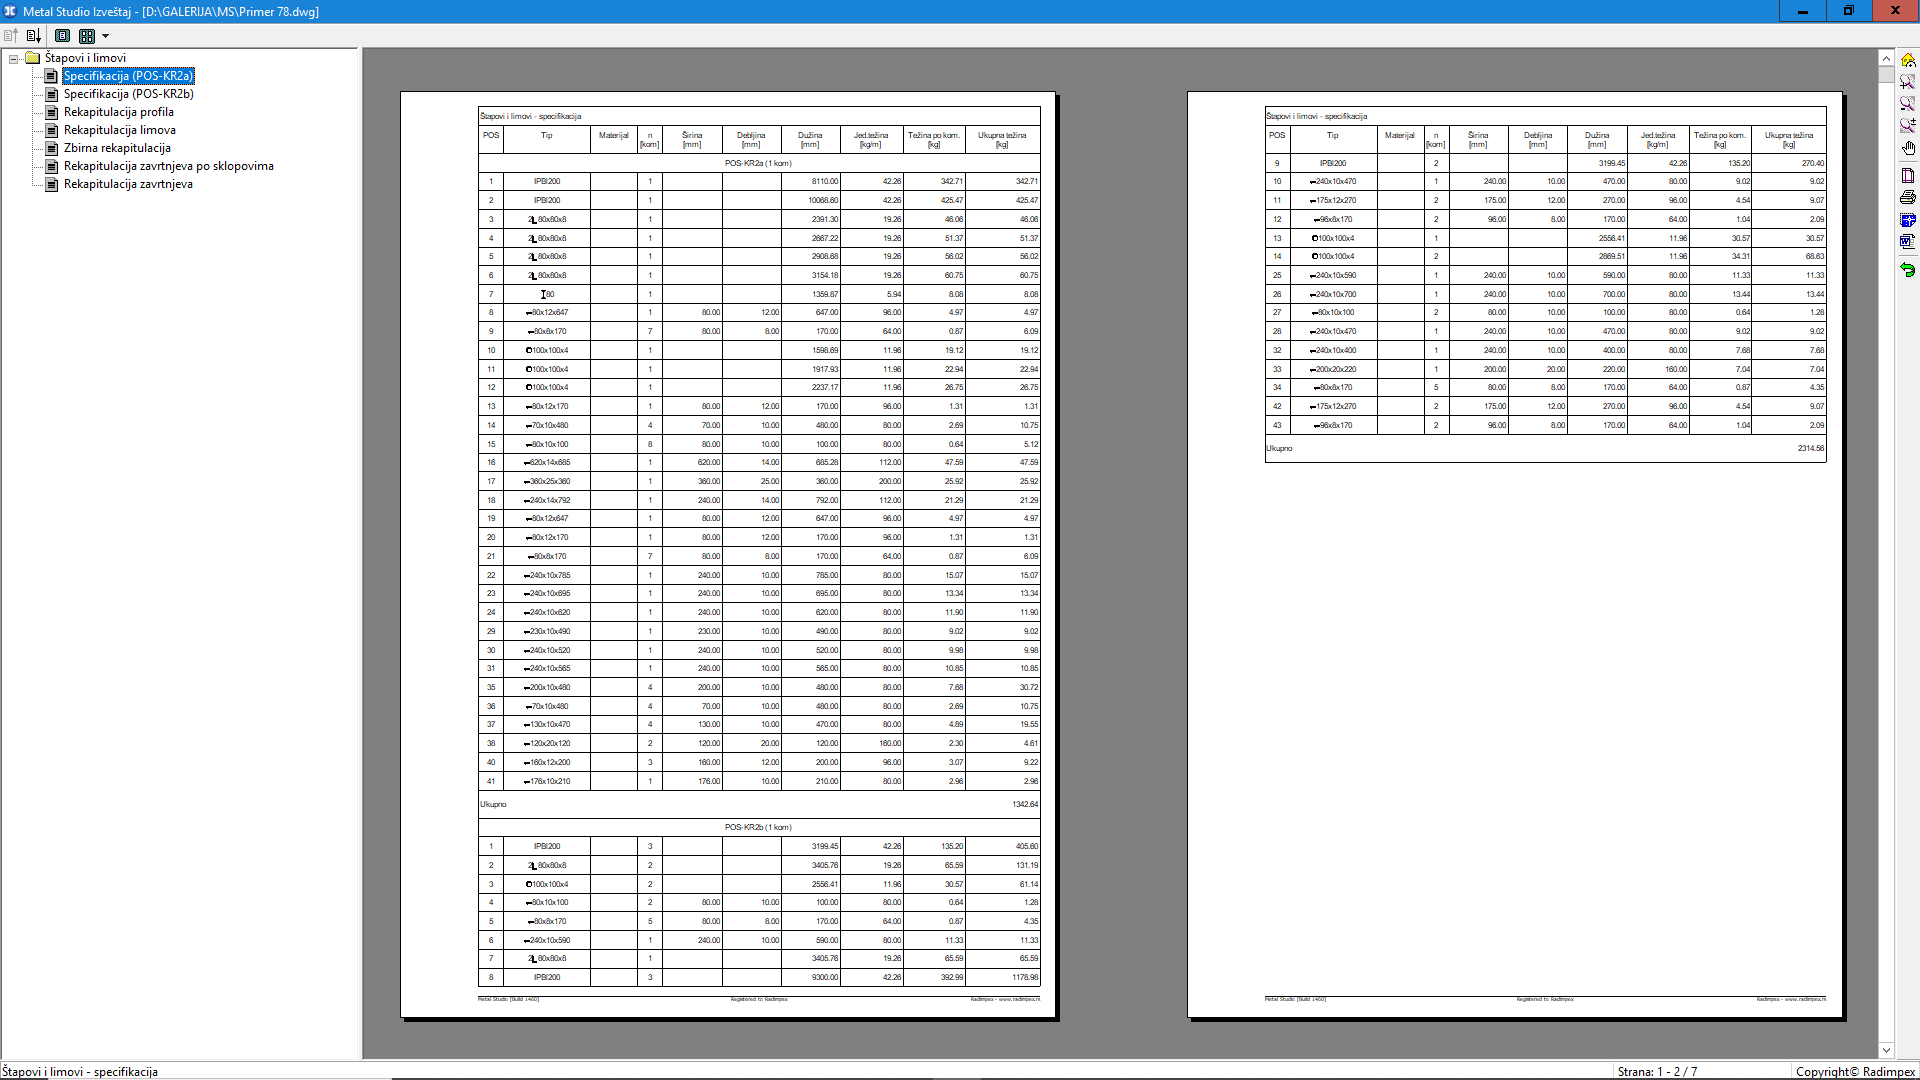Click the printer icon to print
This screenshot has width=1920, height=1080.
tap(1908, 197)
